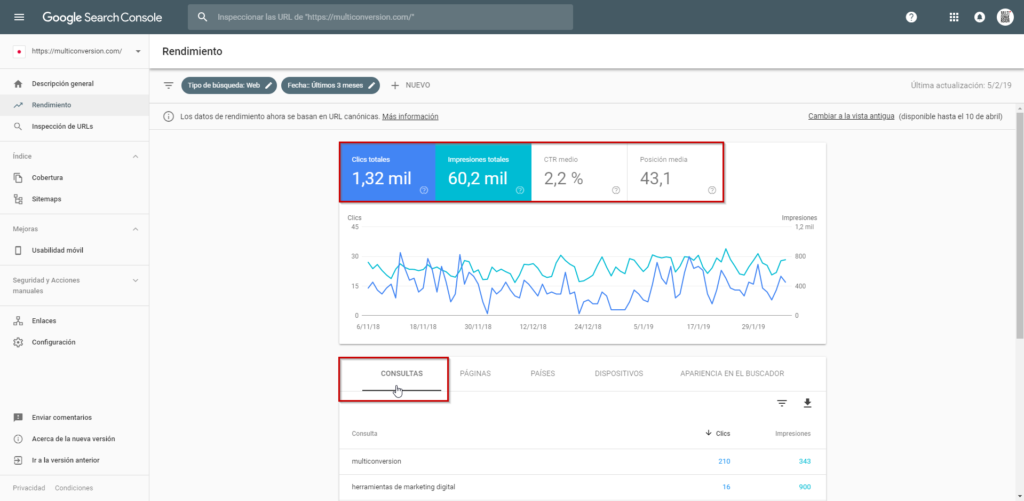Select the multiconversion query row
This screenshot has width=1024, height=501.
tap(583, 461)
